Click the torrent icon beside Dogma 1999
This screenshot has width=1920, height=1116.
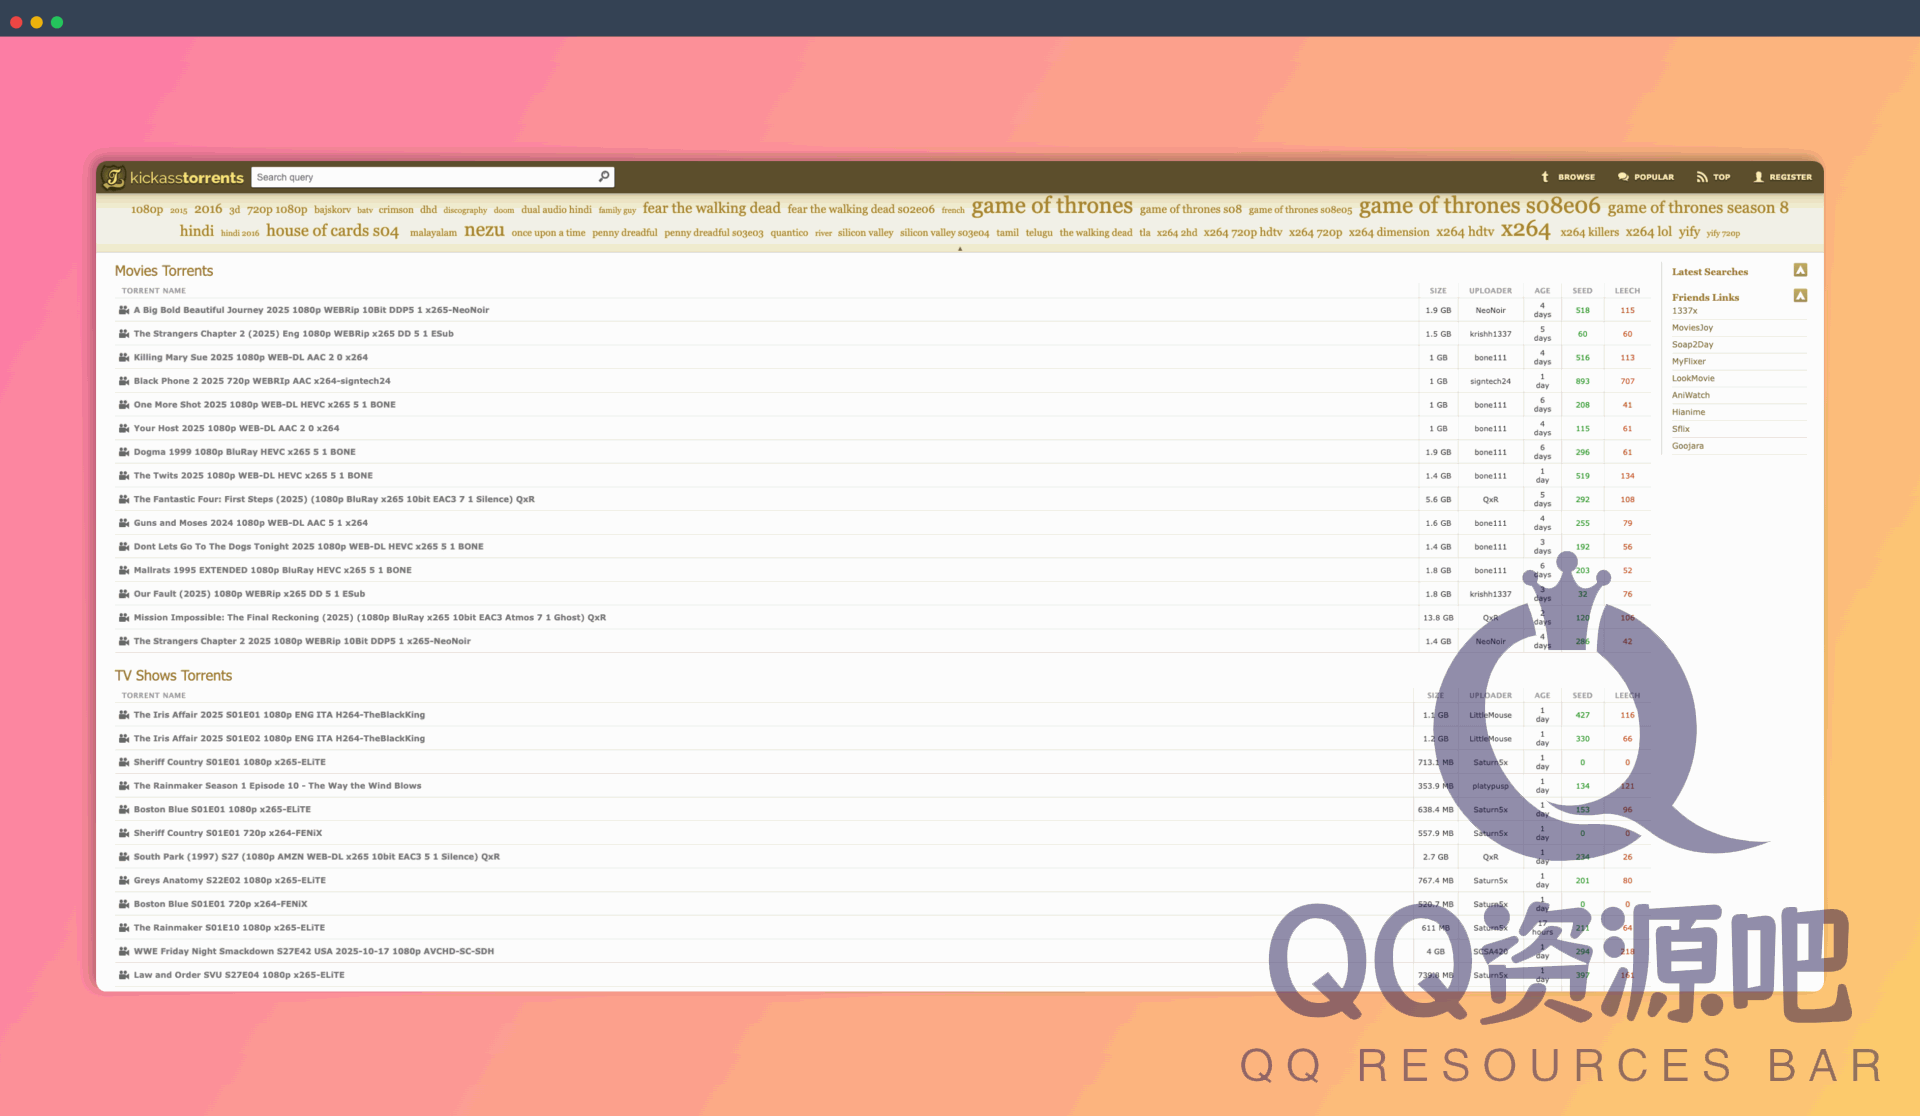(x=124, y=451)
